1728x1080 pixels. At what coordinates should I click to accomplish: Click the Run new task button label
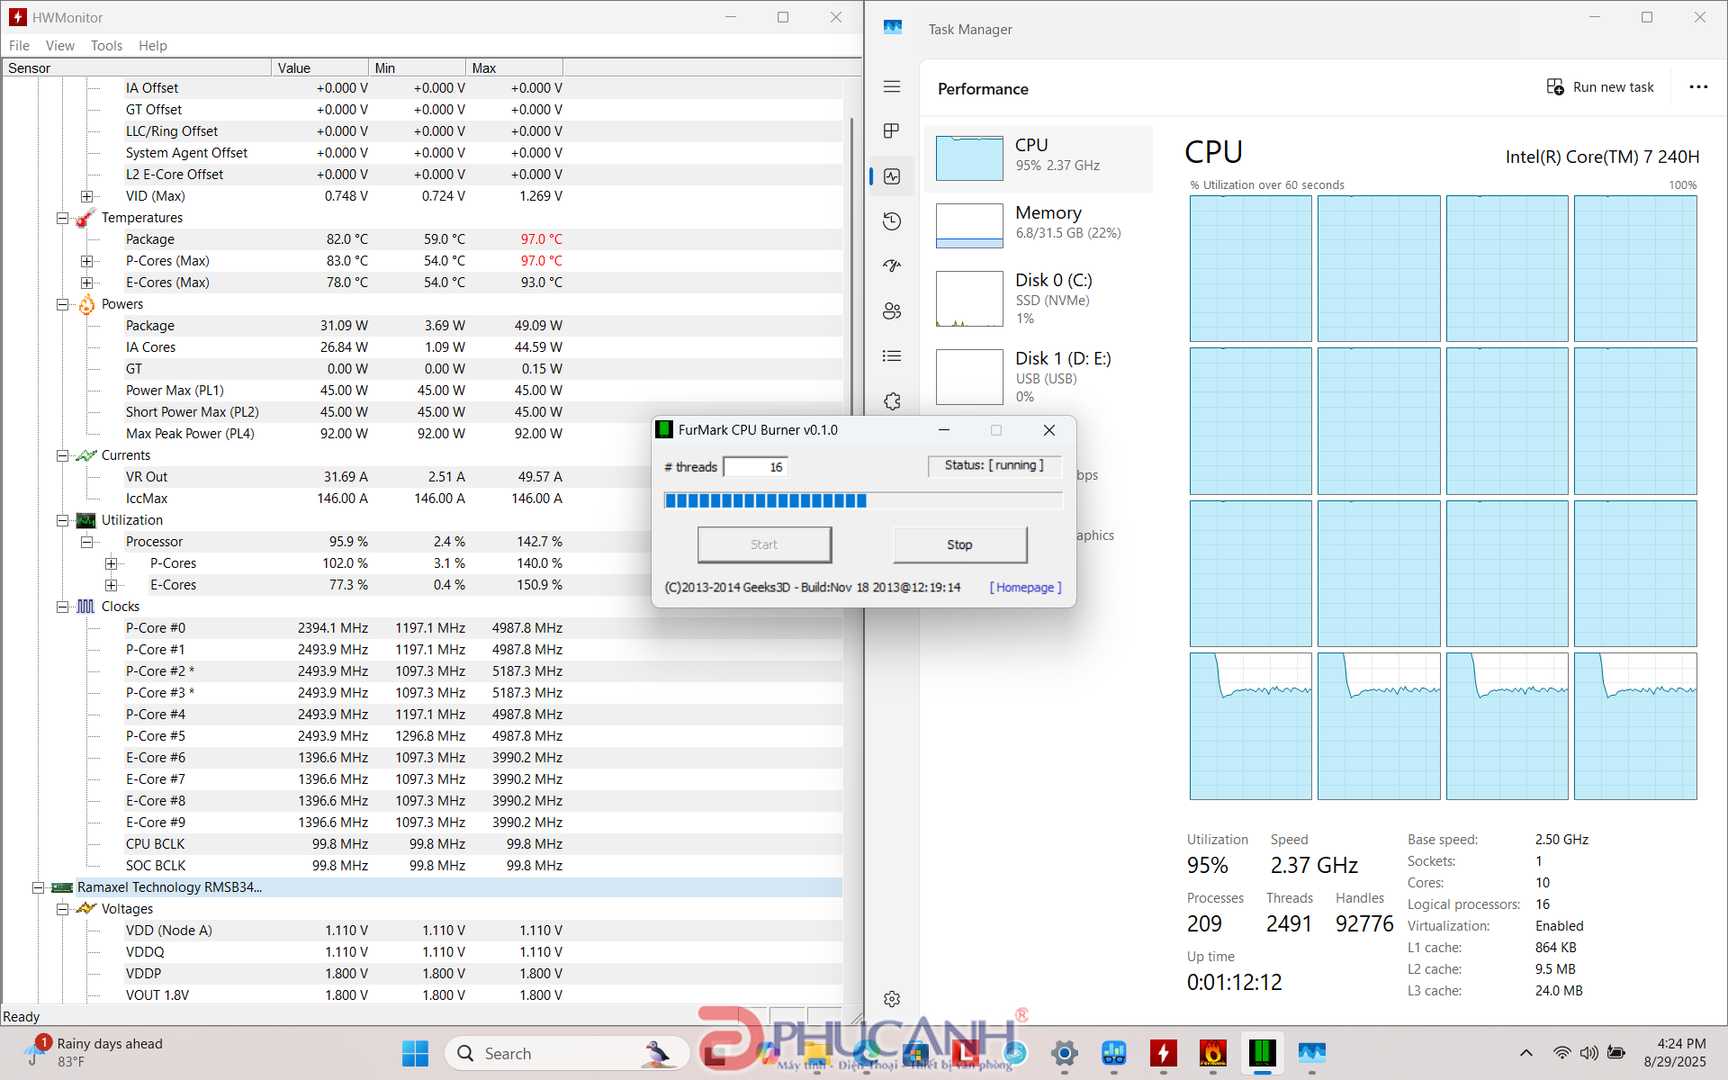click(x=1613, y=87)
